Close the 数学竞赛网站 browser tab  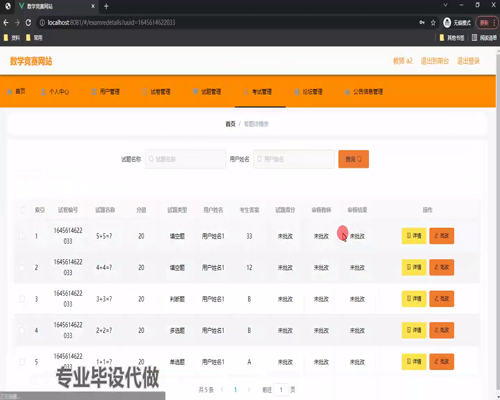pyautogui.click(x=93, y=6)
